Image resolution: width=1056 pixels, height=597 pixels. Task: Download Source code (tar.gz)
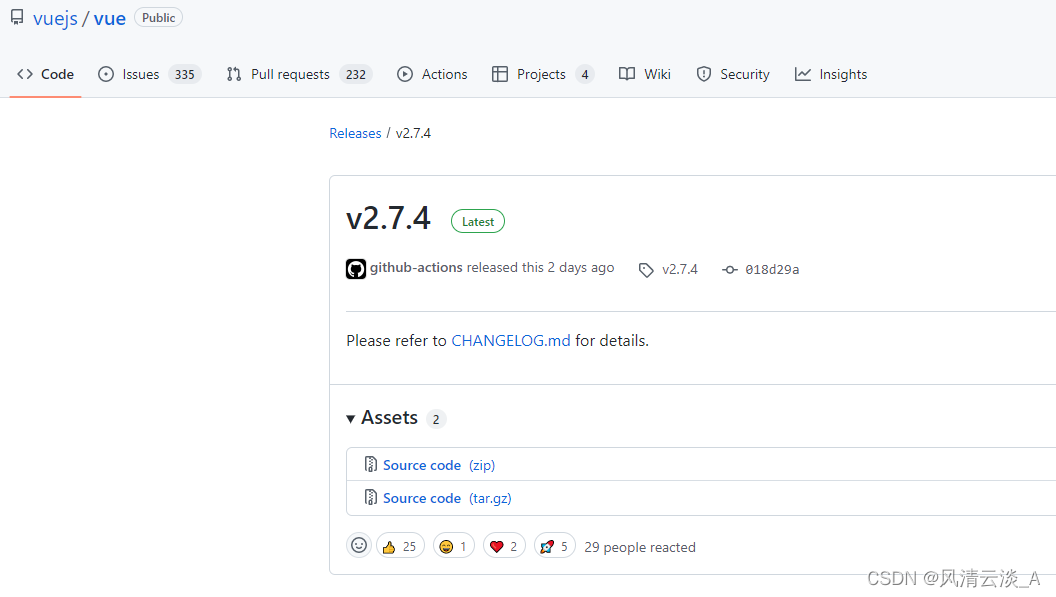447,499
